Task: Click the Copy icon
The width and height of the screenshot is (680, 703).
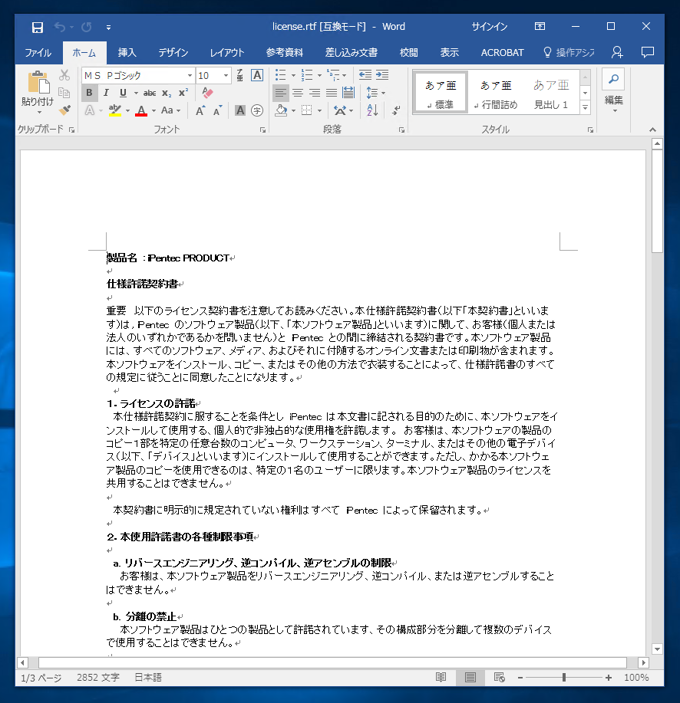Action: (65, 92)
